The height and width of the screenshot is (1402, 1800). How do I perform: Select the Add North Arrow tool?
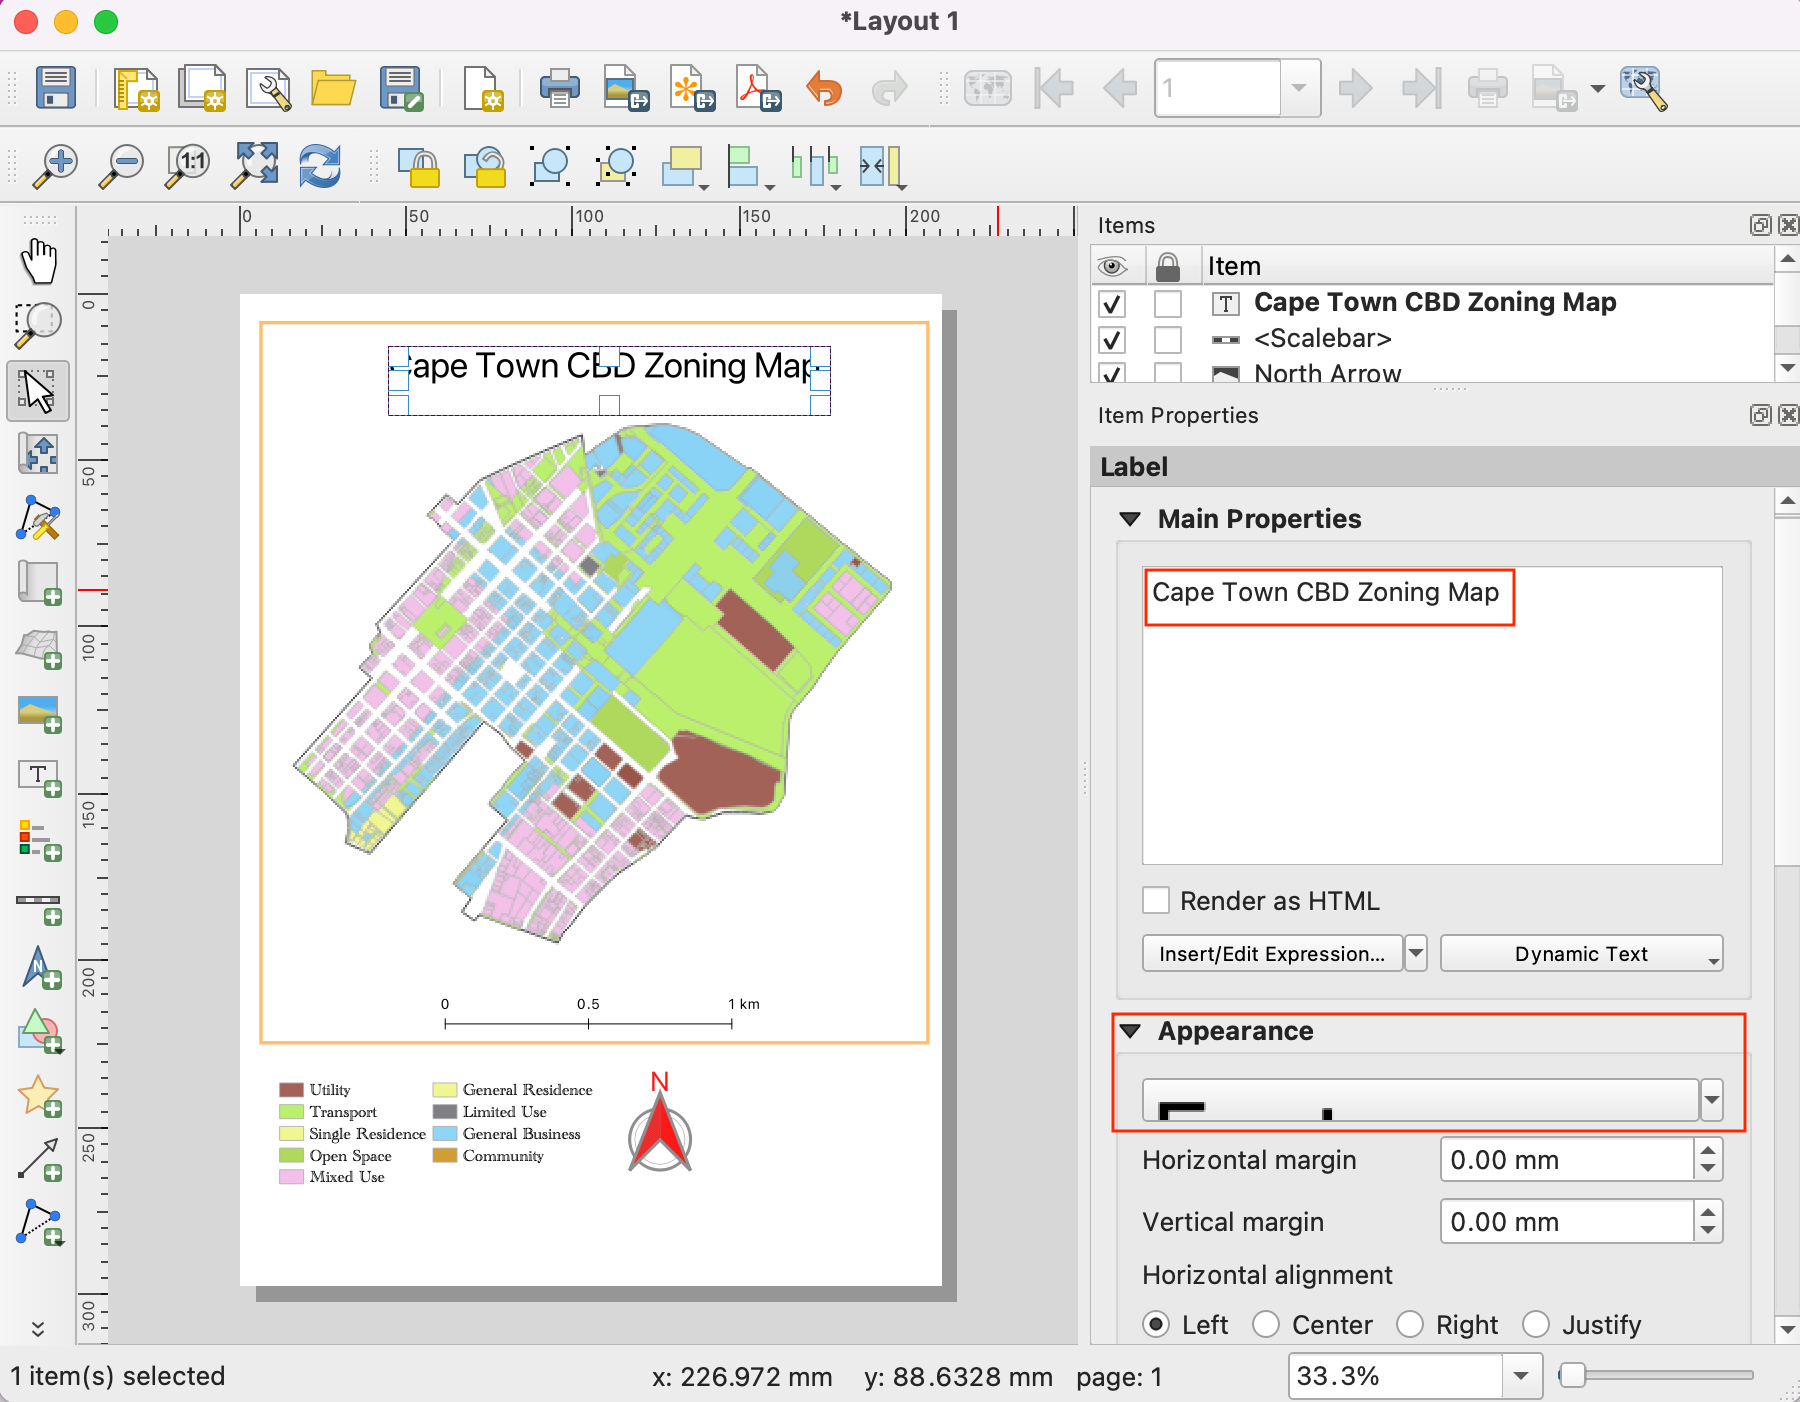[39, 967]
